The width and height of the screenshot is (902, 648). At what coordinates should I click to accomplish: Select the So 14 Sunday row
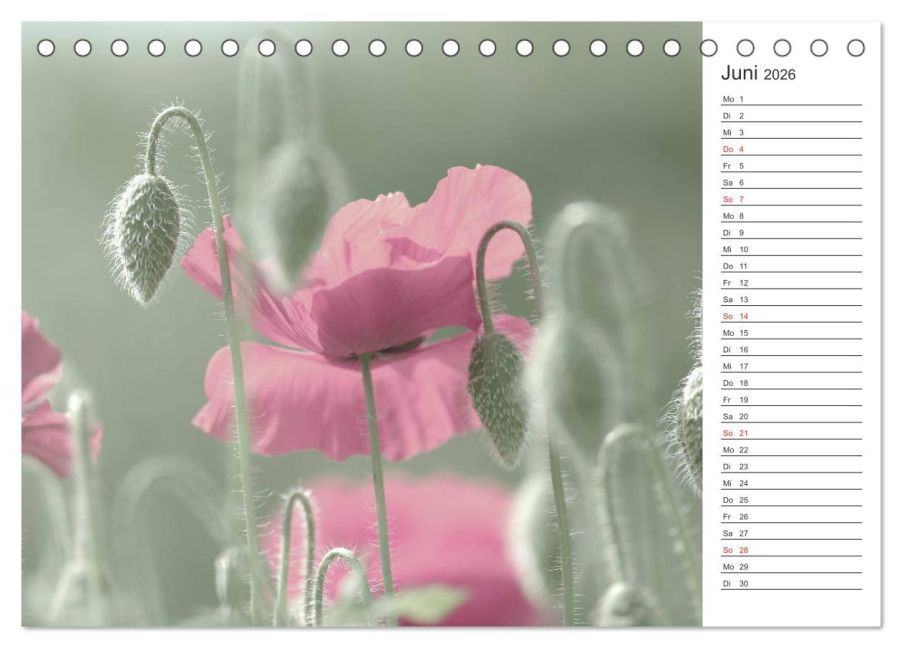(792, 316)
